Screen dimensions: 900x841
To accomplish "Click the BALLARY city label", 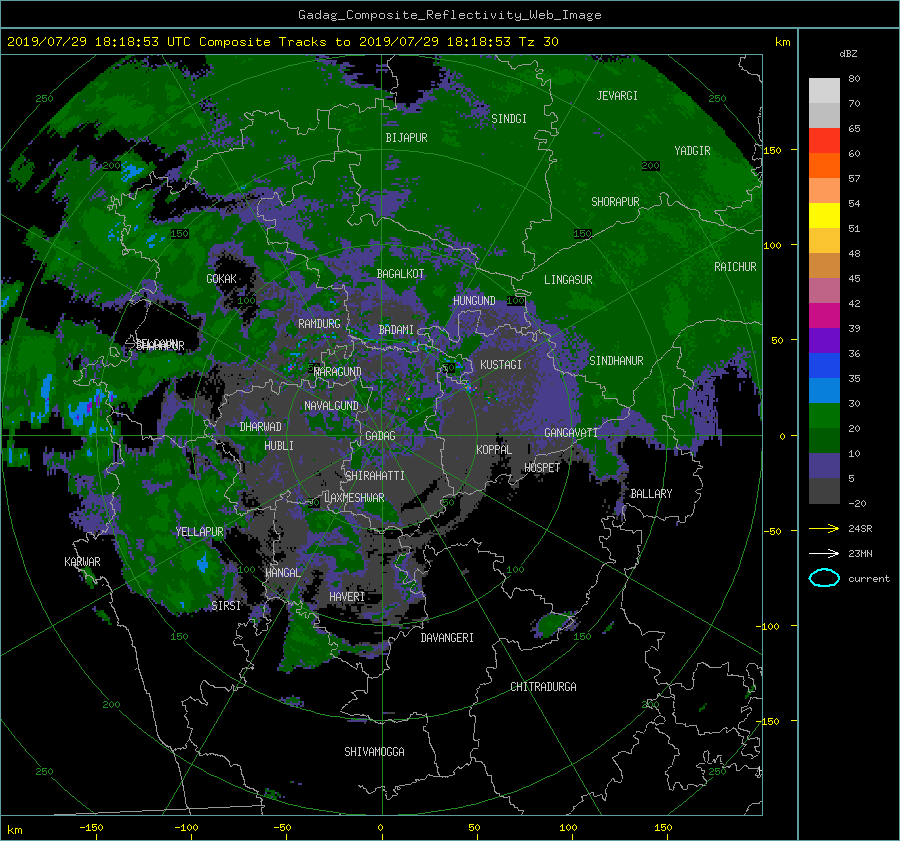I will pos(651,494).
